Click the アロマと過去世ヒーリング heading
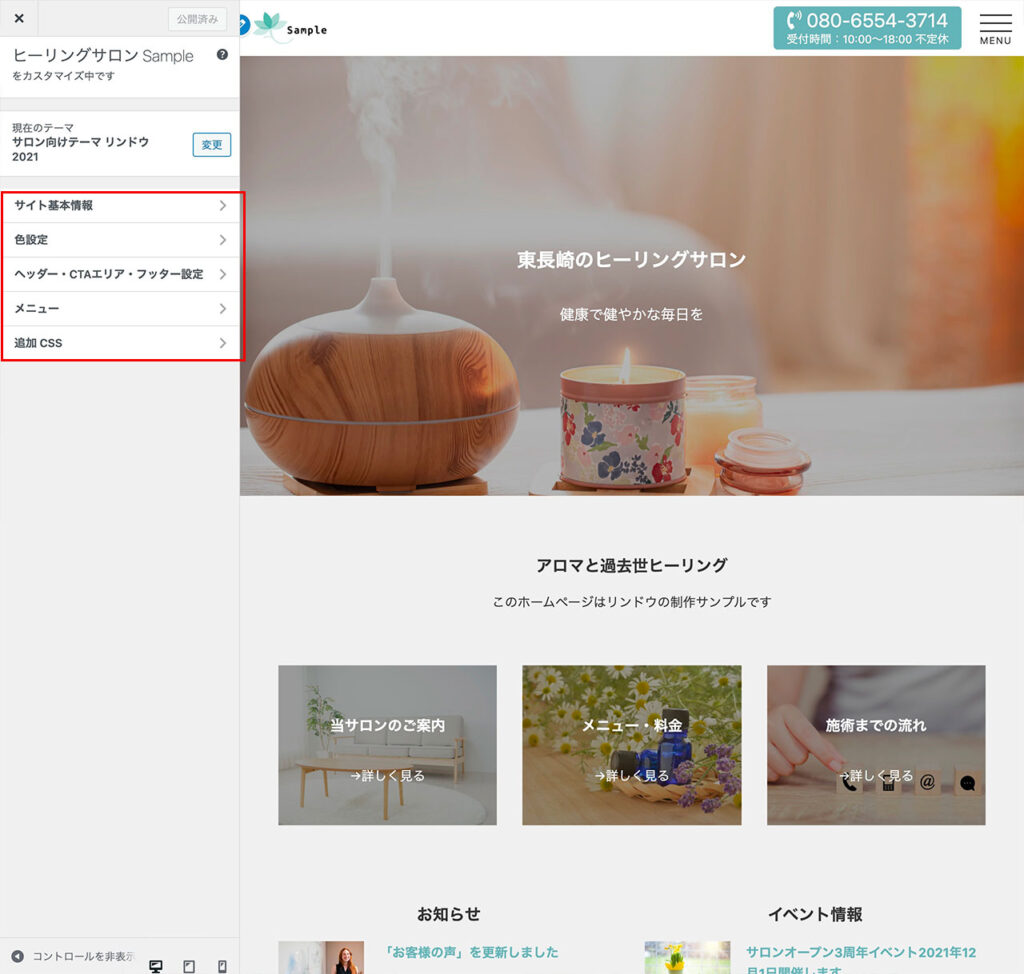Viewport: 1024px width, 974px height. [x=632, y=565]
